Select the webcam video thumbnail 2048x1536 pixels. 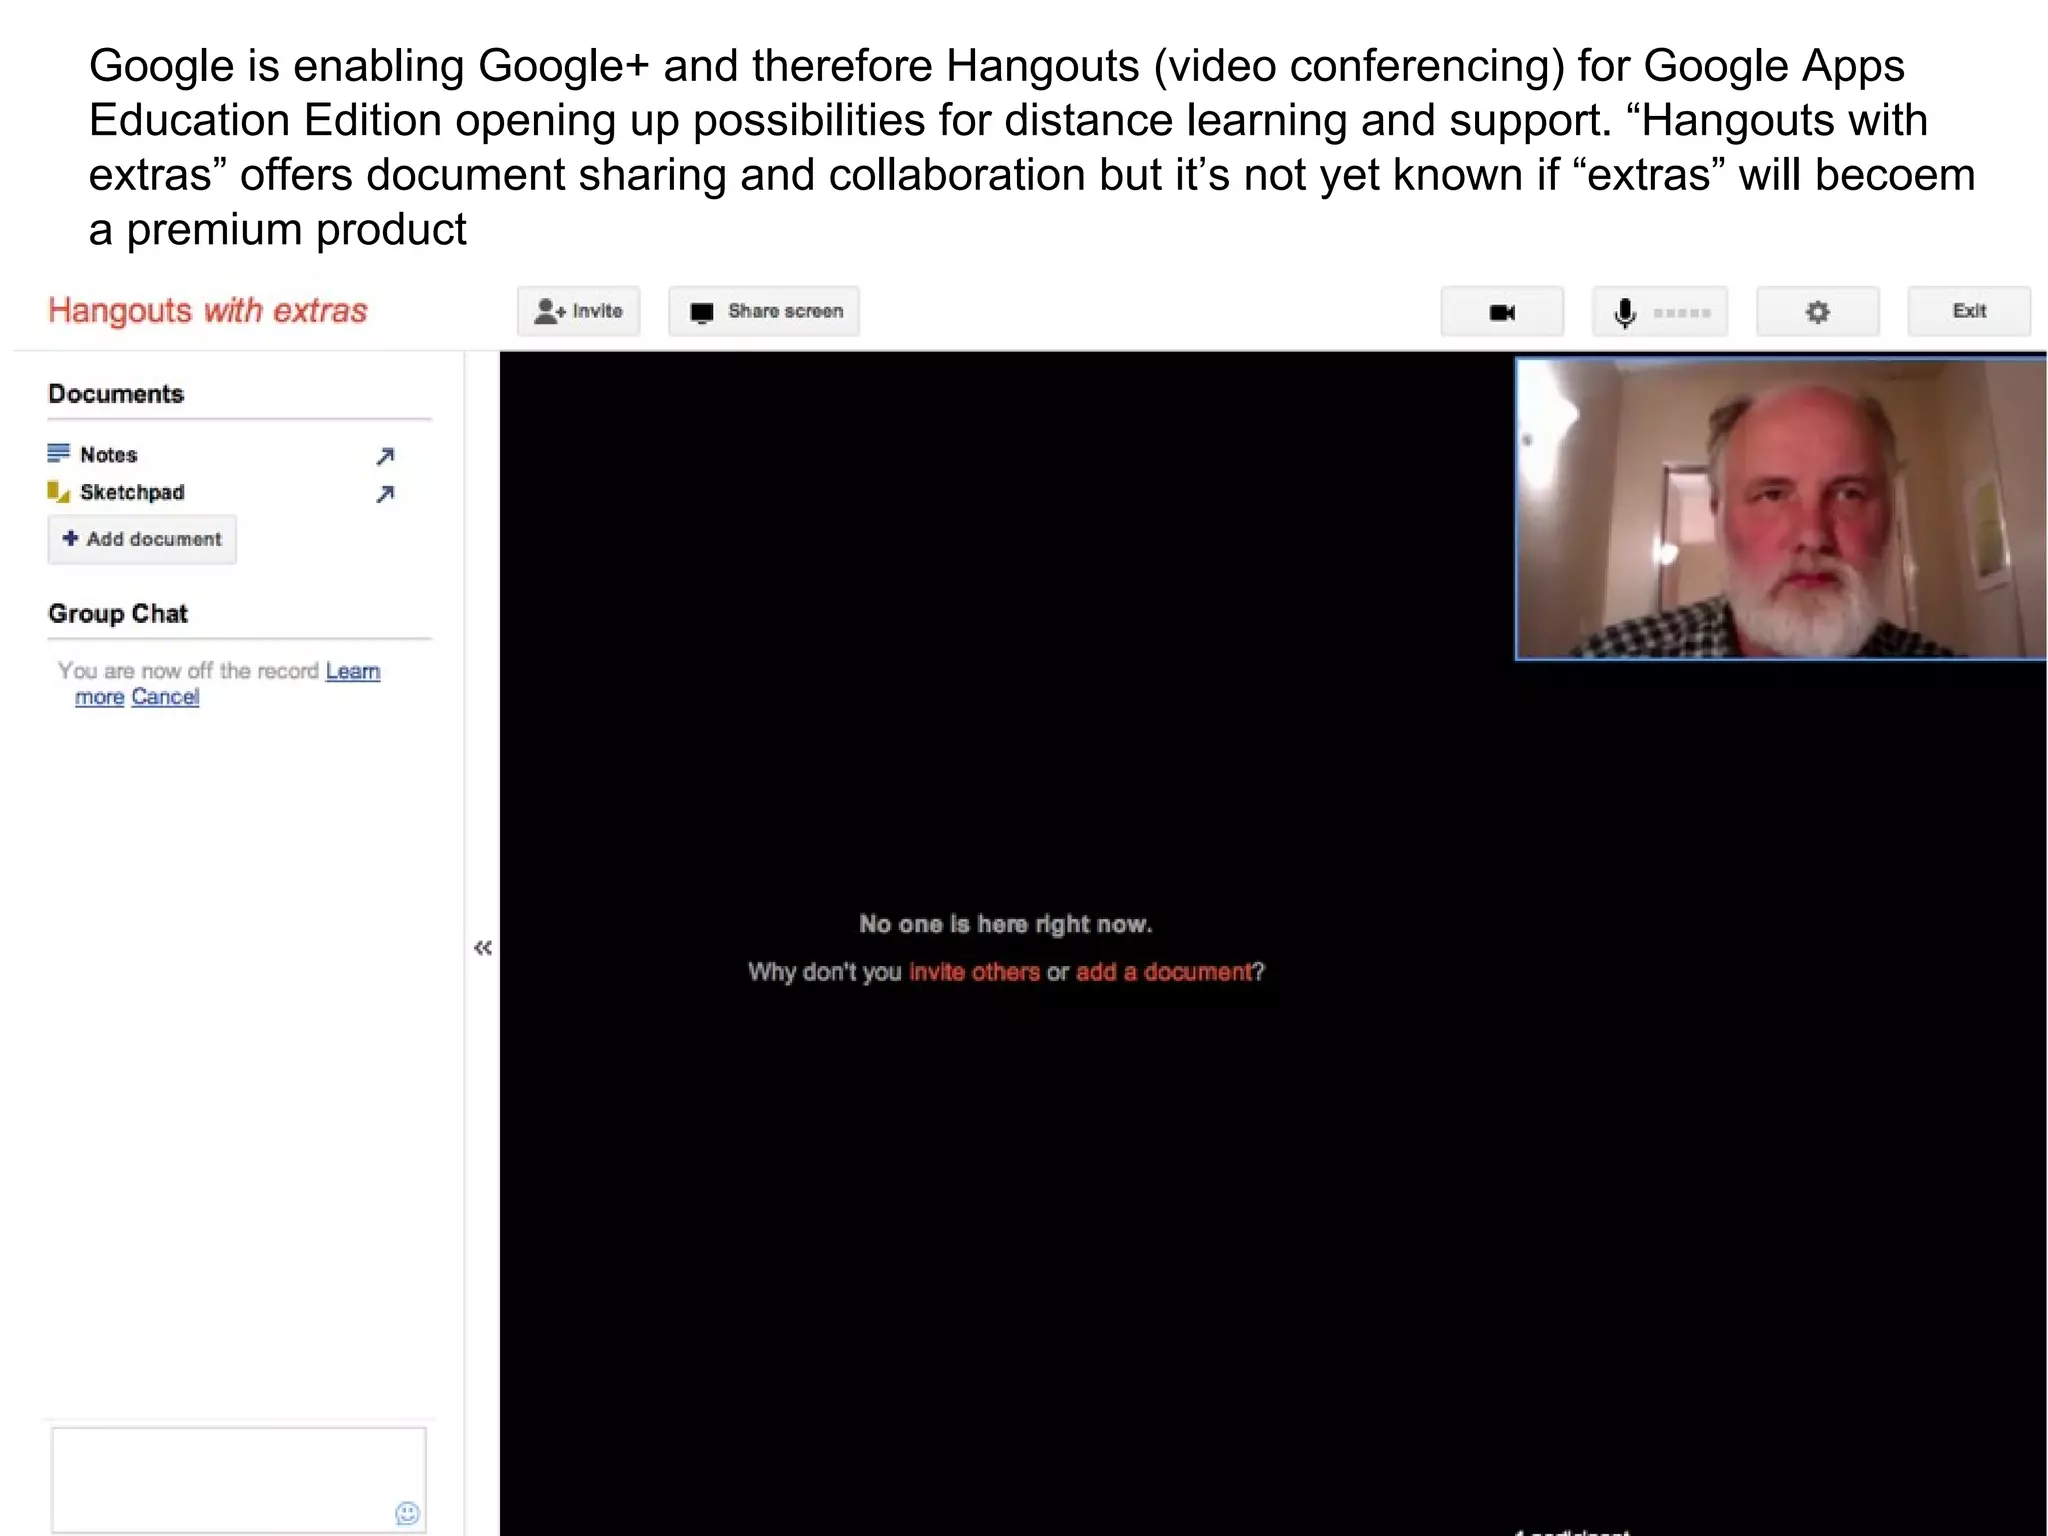pyautogui.click(x=1781, y=509)
